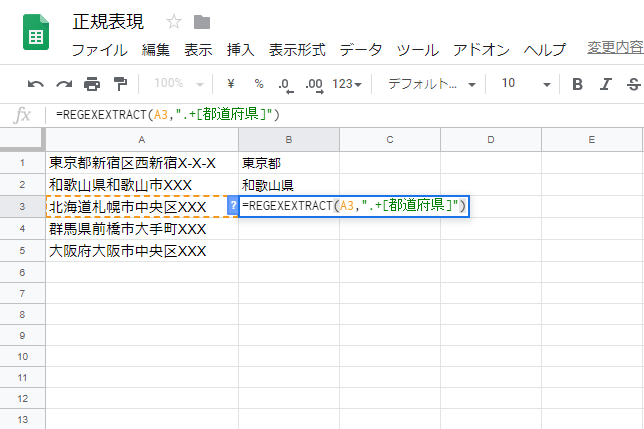
Task: Select column D header
Action: [491, 140]
